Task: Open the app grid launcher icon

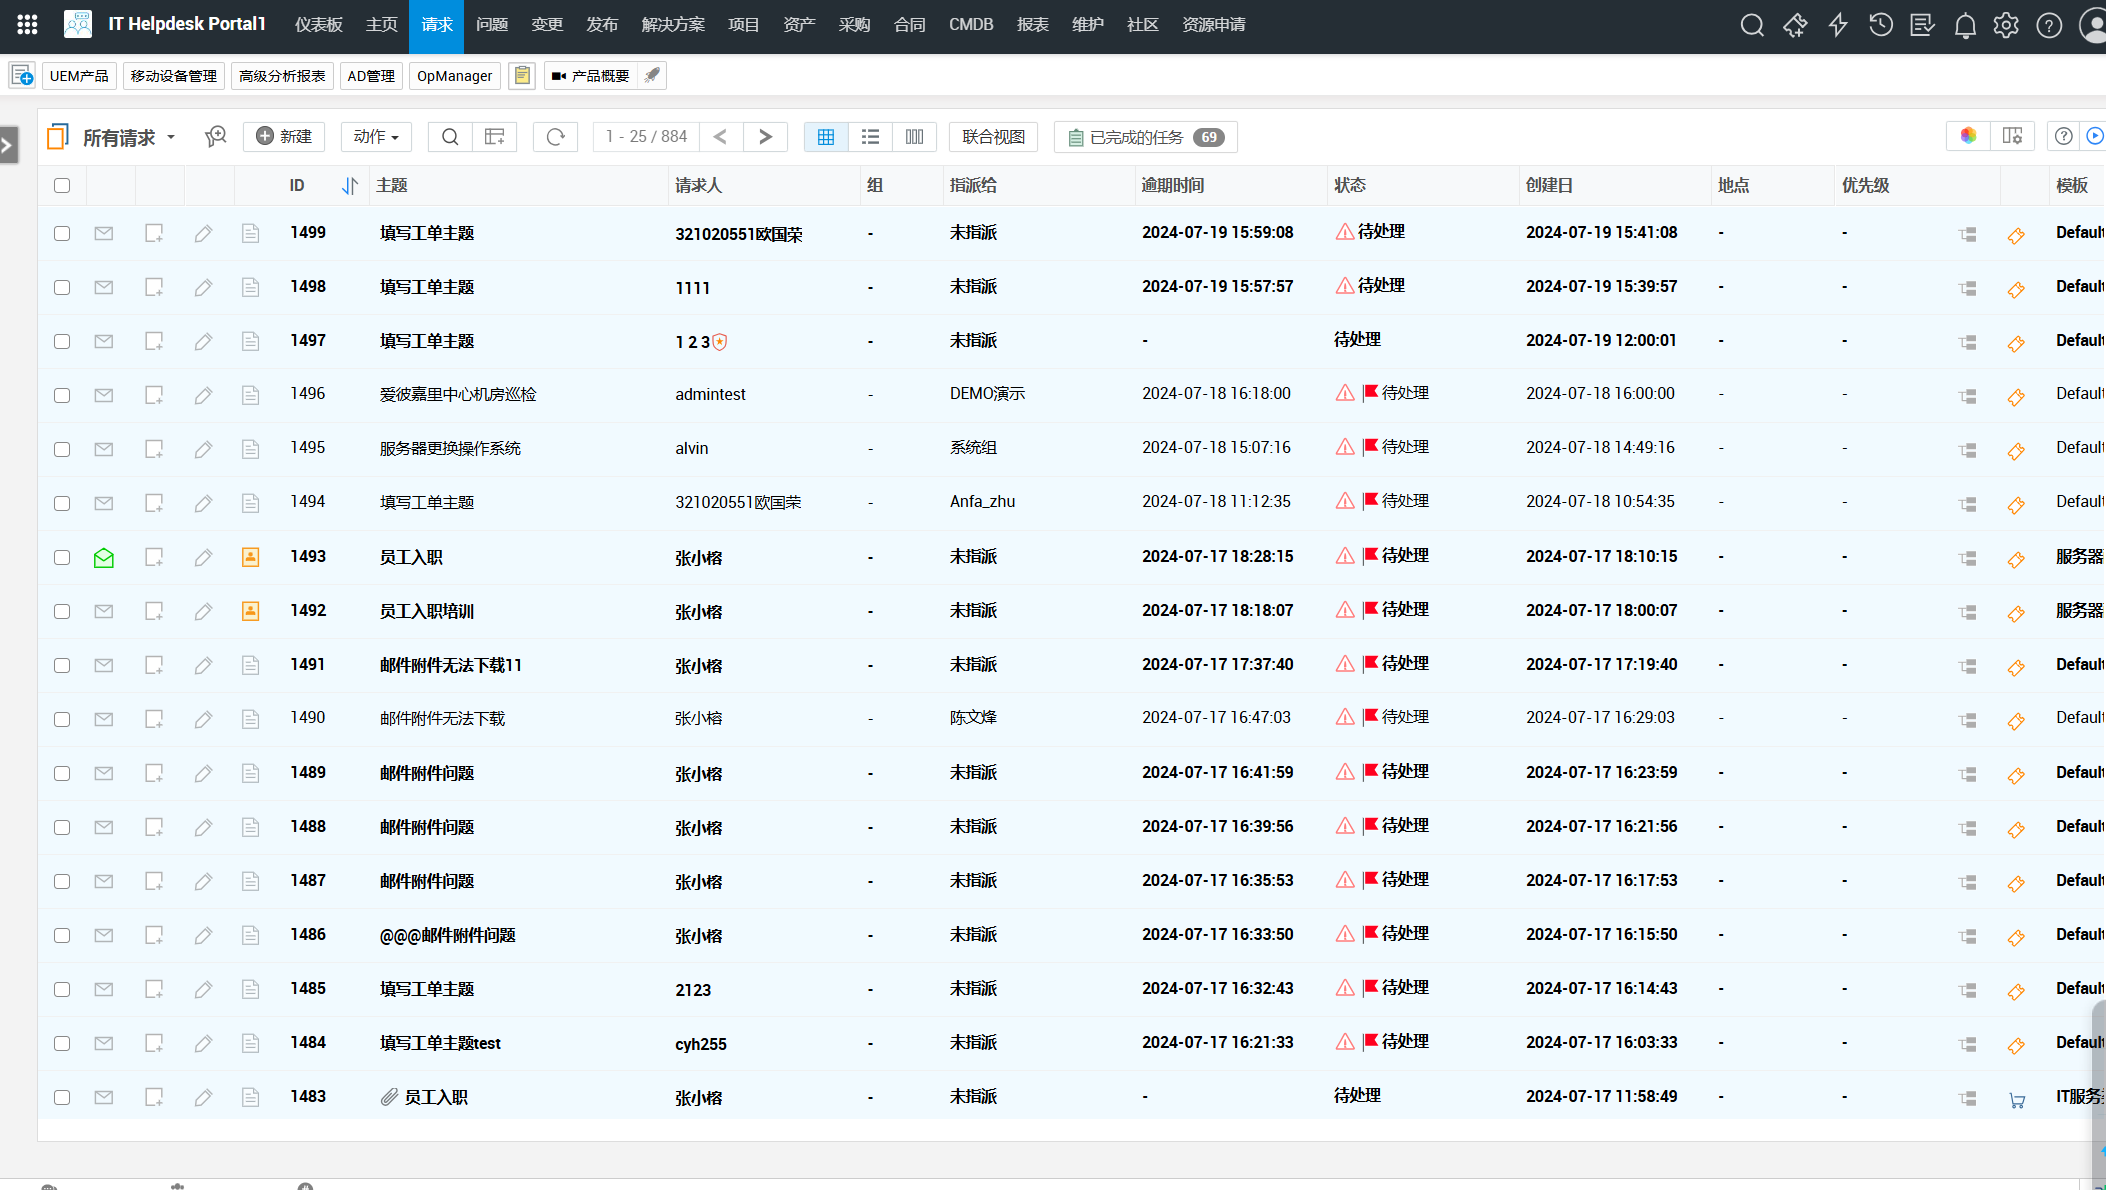Action: coord(27,25)
